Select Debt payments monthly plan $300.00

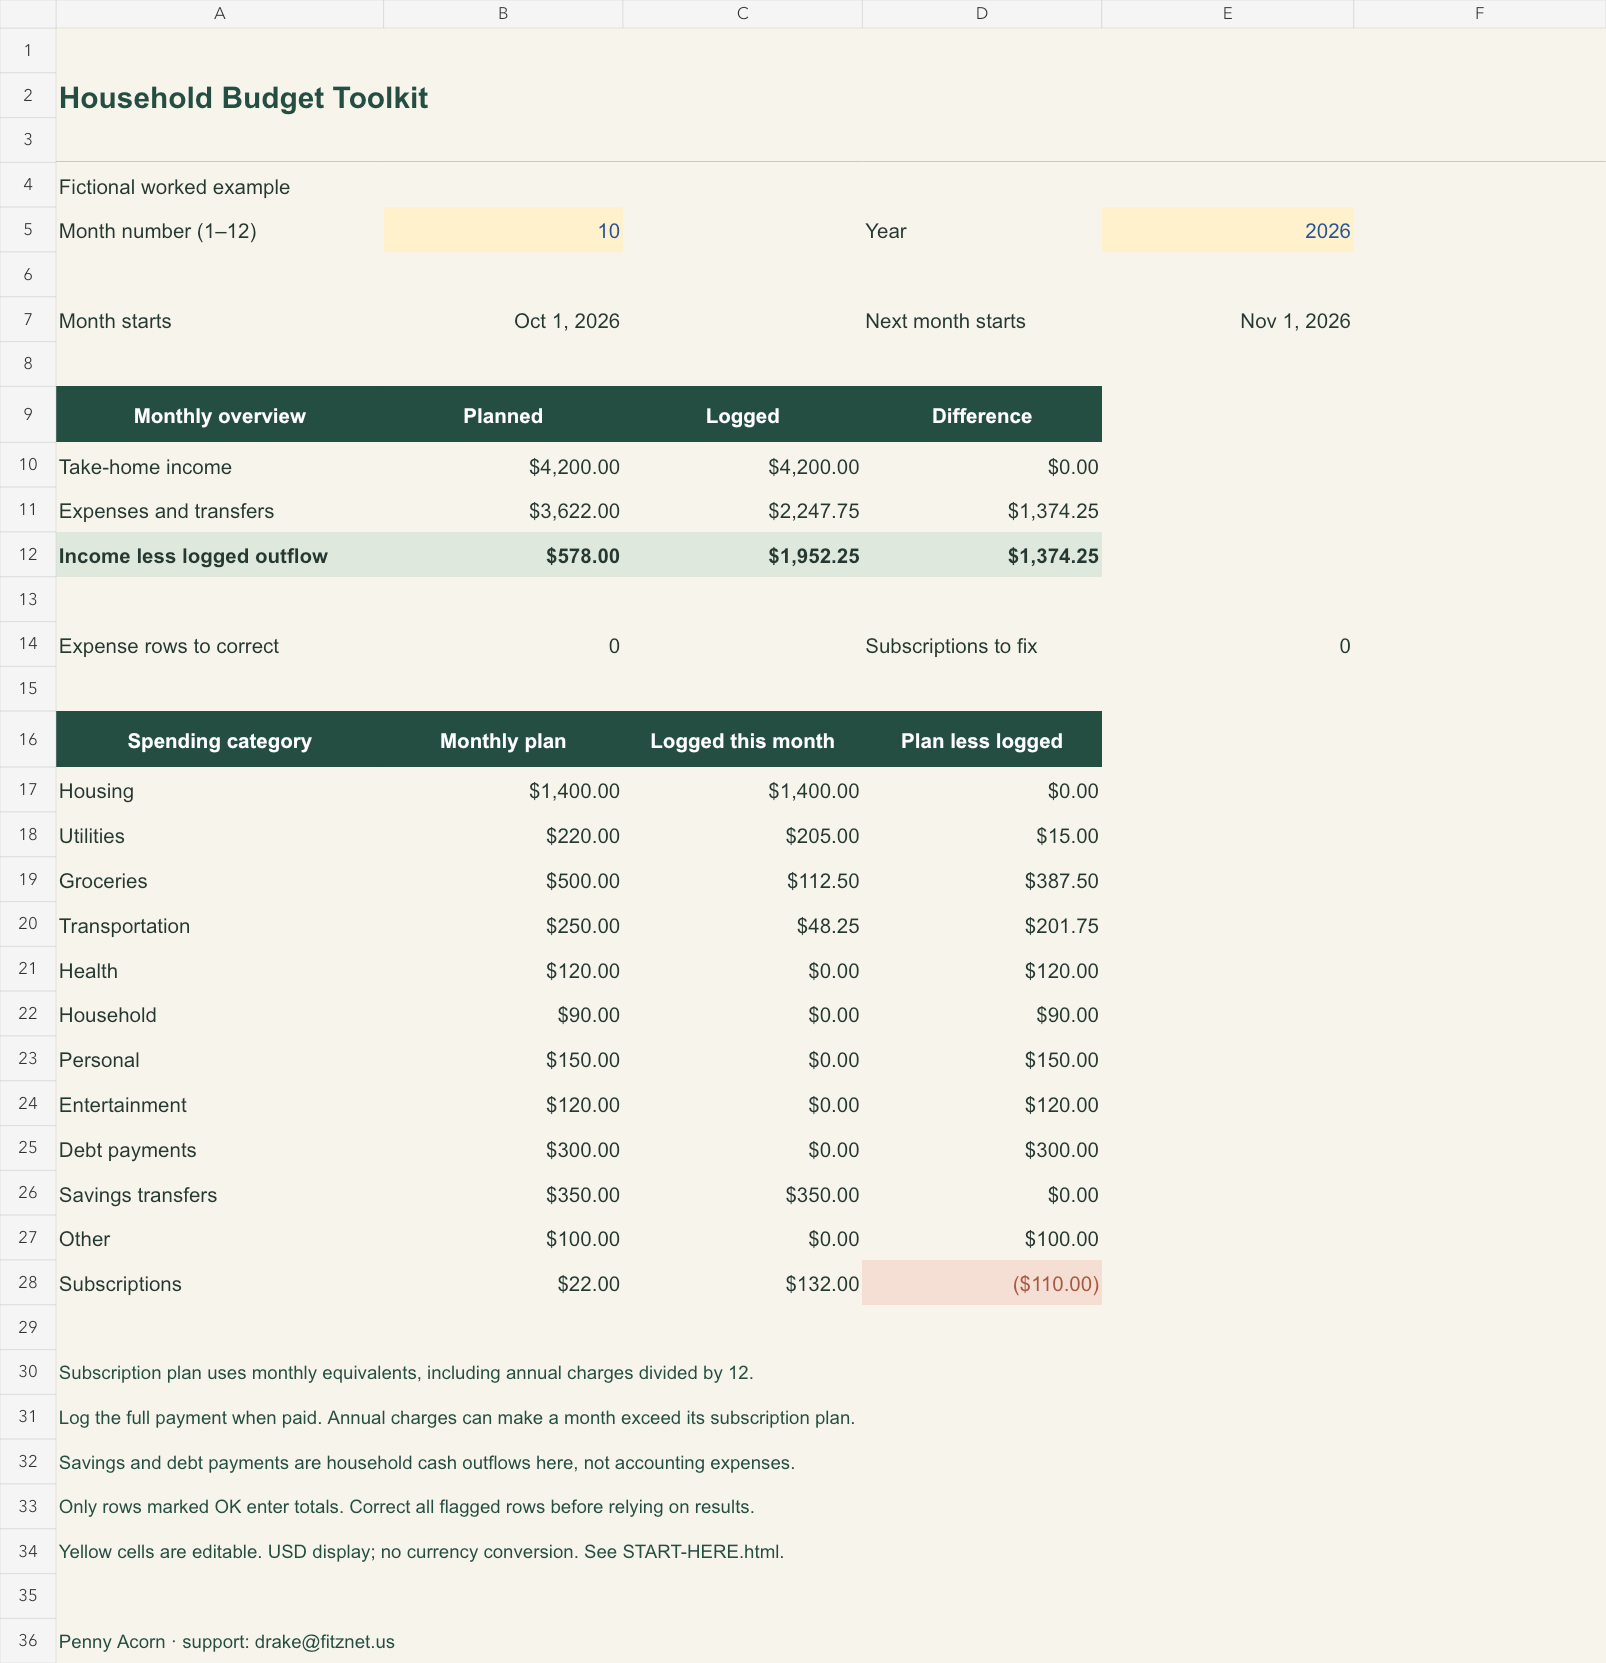[503, 1149]
